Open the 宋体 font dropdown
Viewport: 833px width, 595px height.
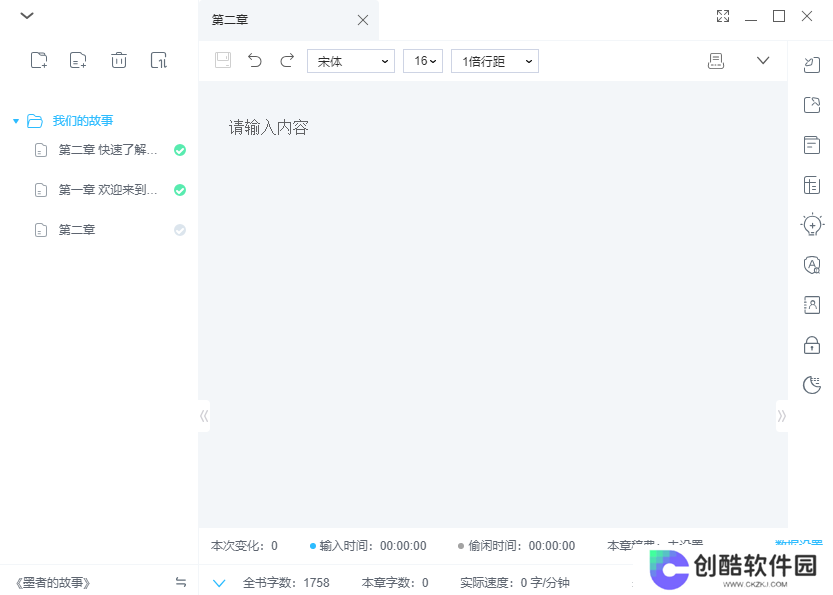coord(351,61)
